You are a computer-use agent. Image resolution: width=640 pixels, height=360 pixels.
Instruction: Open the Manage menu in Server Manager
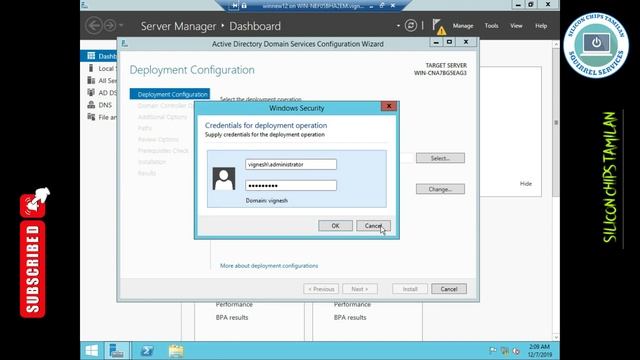click(463, 26)
